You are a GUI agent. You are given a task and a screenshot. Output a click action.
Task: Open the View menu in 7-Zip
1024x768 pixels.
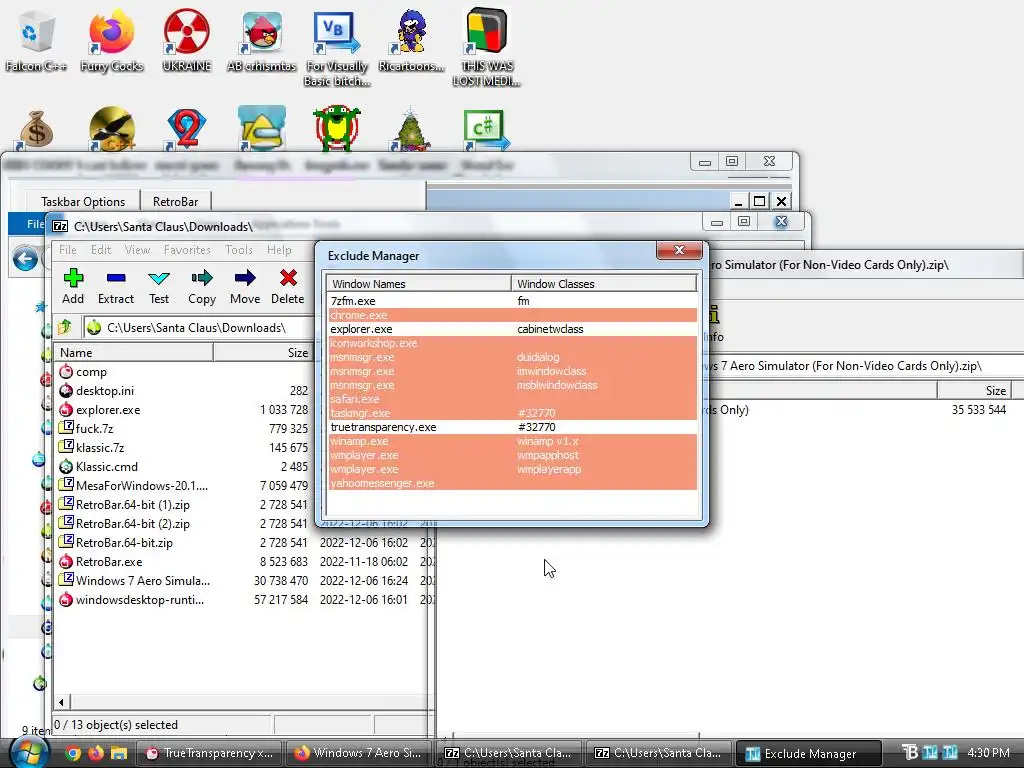click(137, 249)
